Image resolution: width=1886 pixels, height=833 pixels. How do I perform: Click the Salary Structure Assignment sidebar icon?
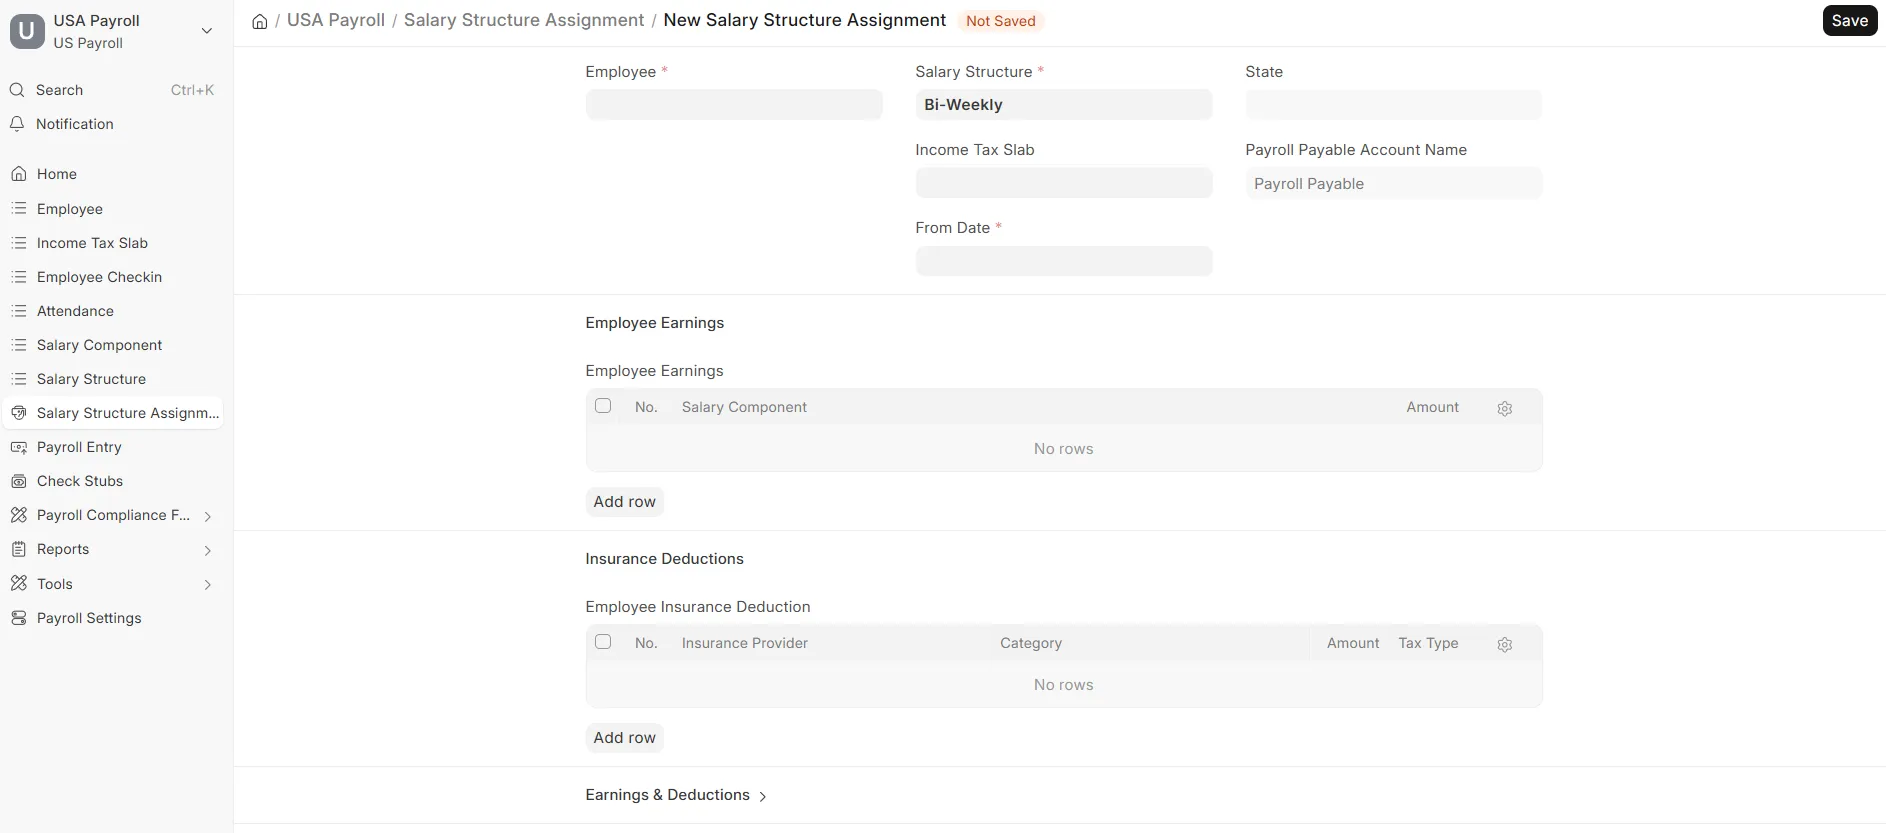(x=18, y=413)
